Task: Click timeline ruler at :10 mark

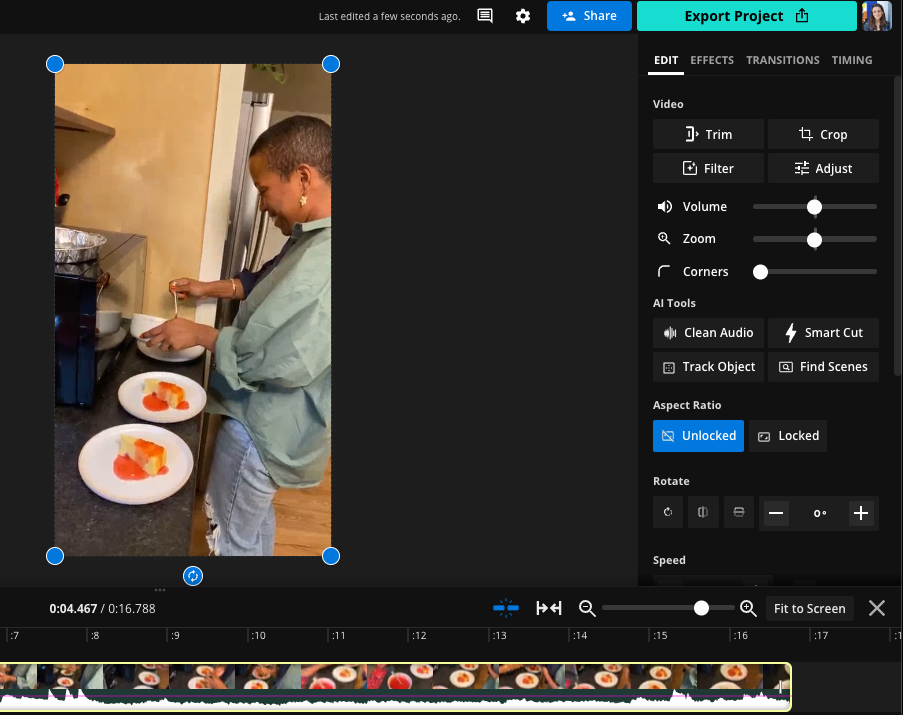Action: pos(258,636)
